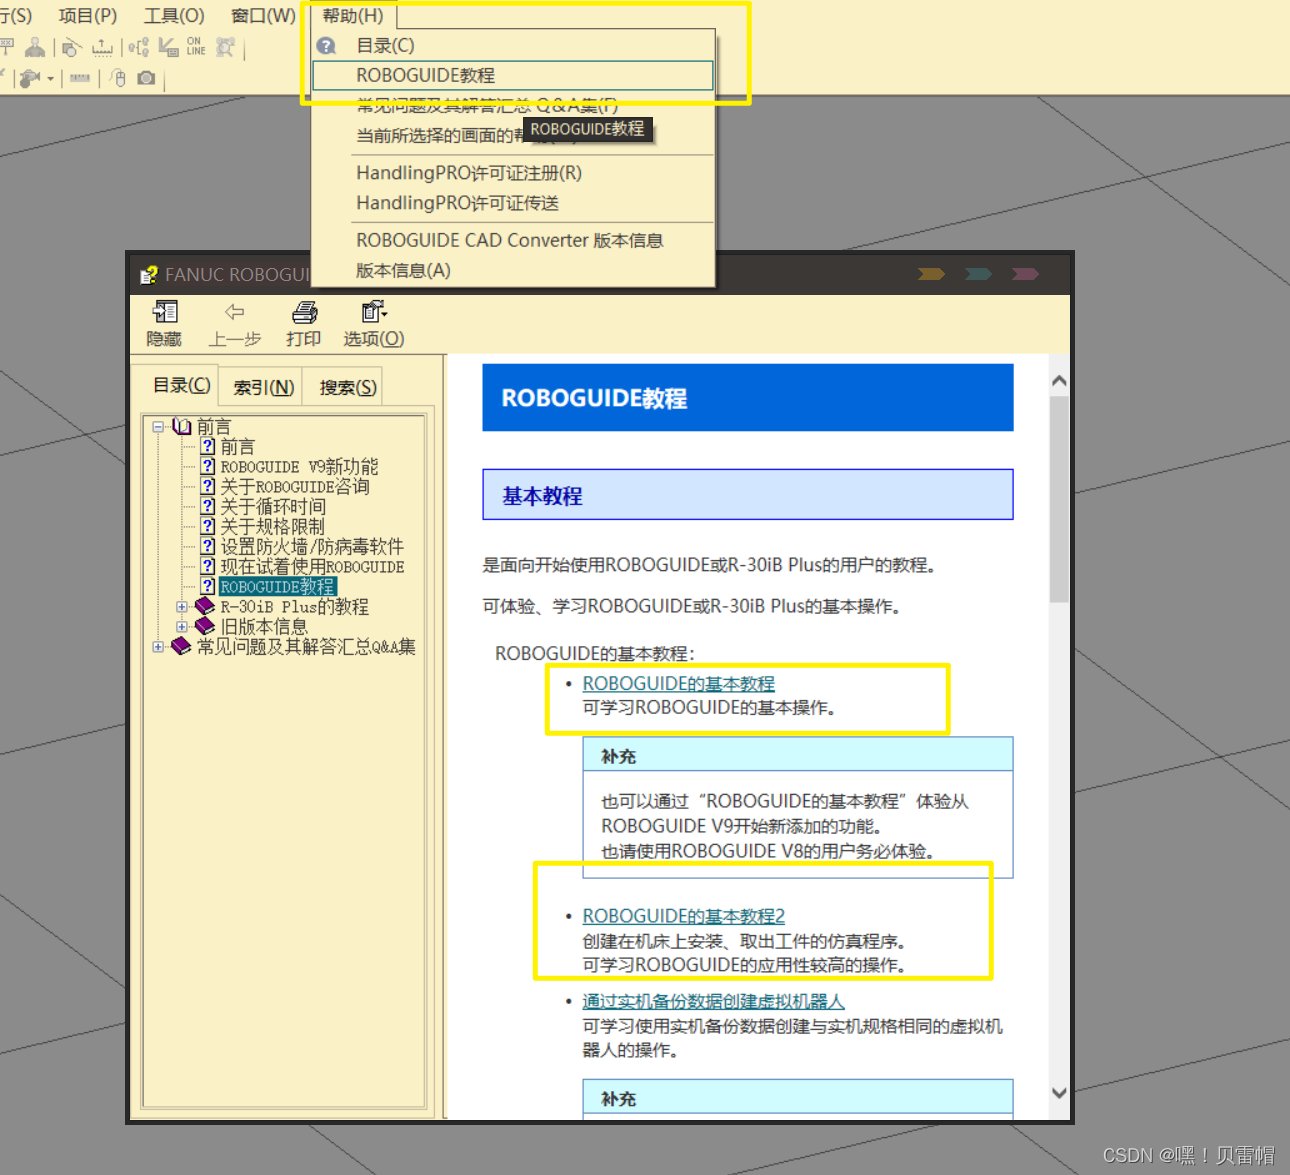
Task: Open the 帮助(H) menu
Action: click(x=353, y=15)
